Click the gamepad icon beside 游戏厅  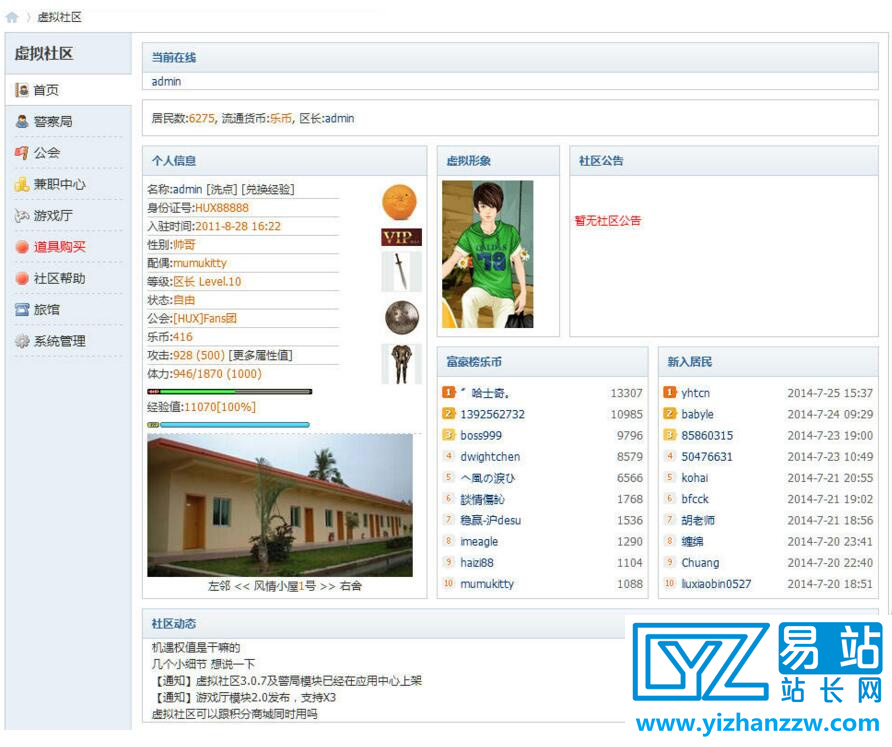point(22,215)
